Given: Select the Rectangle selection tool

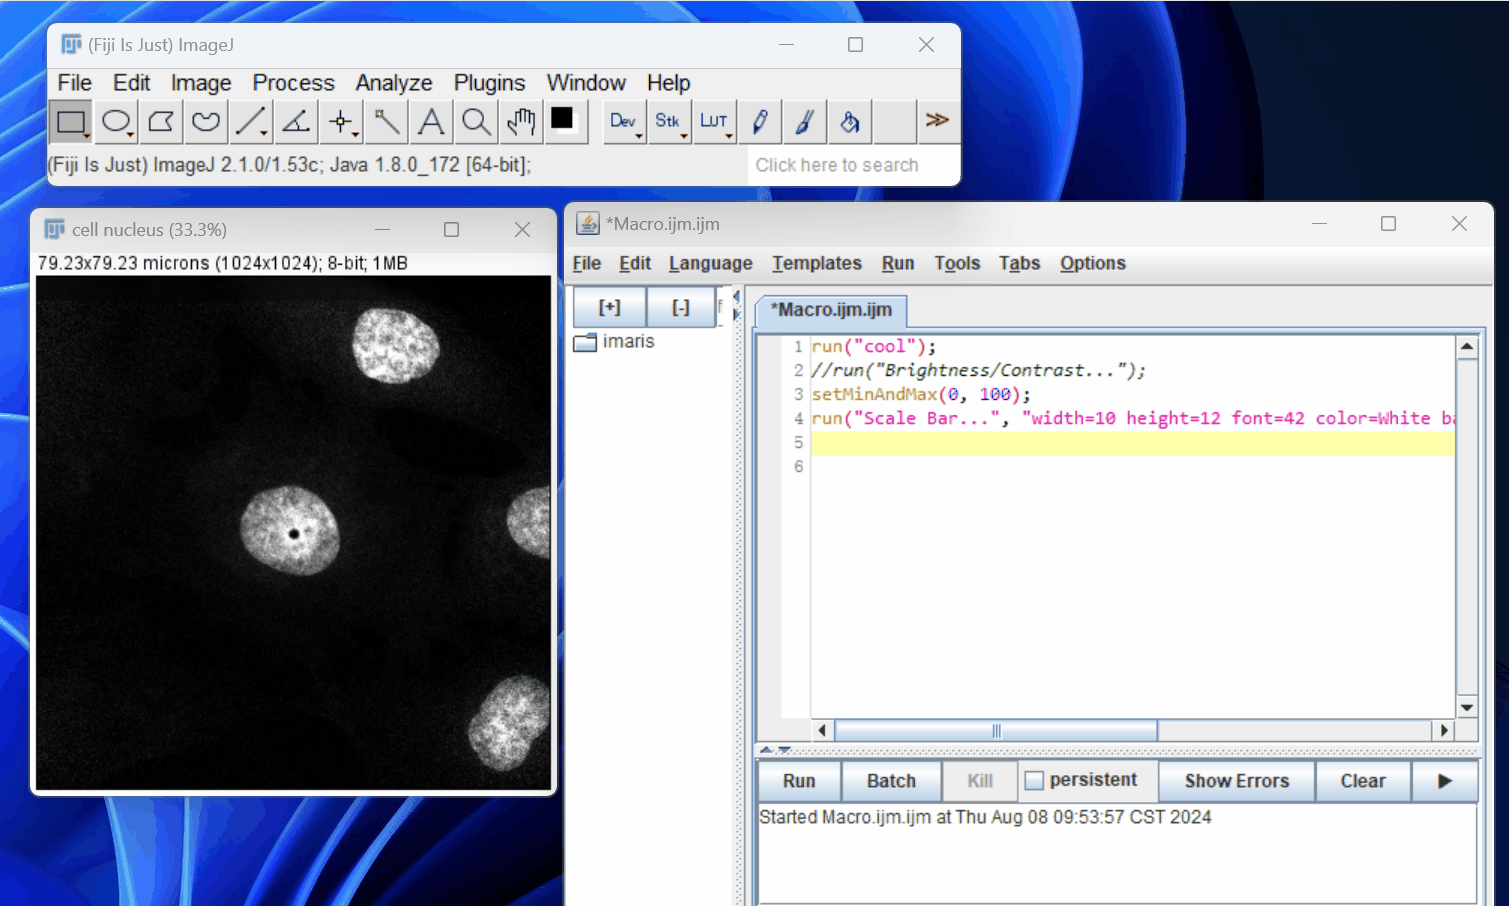Looking at the screenshot, I should [71, 122].
